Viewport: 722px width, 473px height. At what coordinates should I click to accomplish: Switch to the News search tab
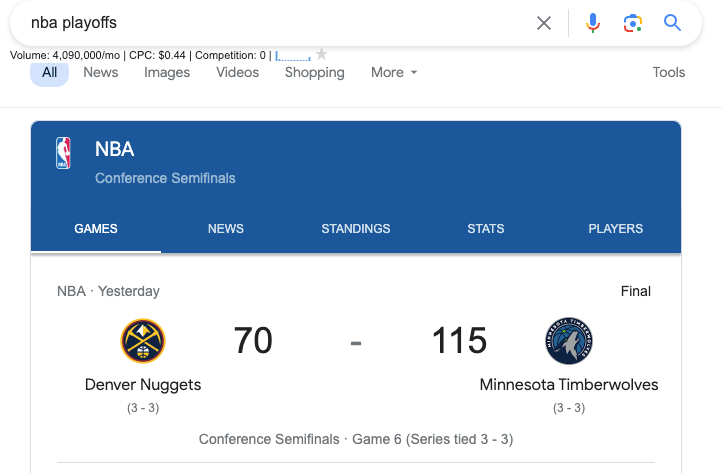tap(100, 72)
